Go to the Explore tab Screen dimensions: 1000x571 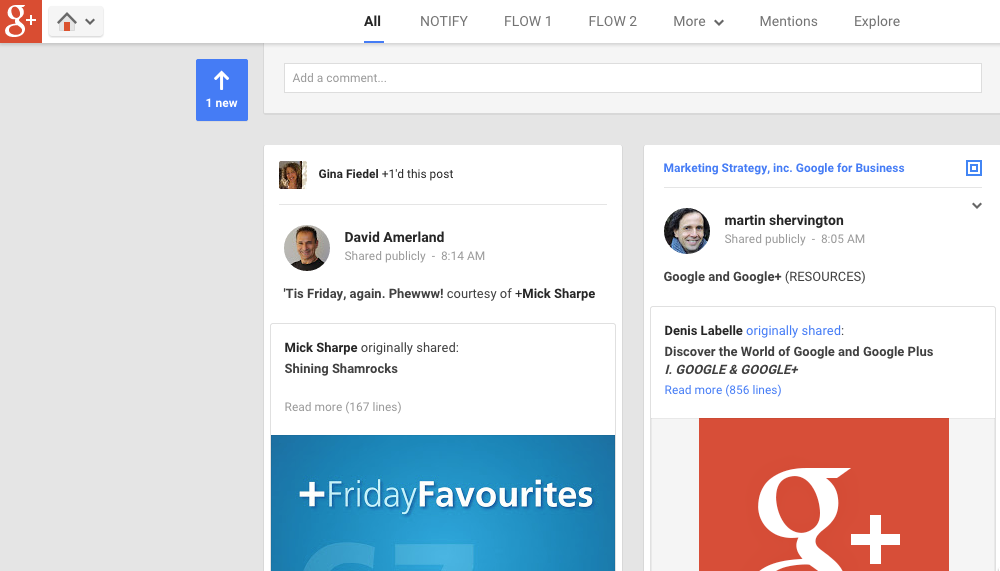pos(877,22)
